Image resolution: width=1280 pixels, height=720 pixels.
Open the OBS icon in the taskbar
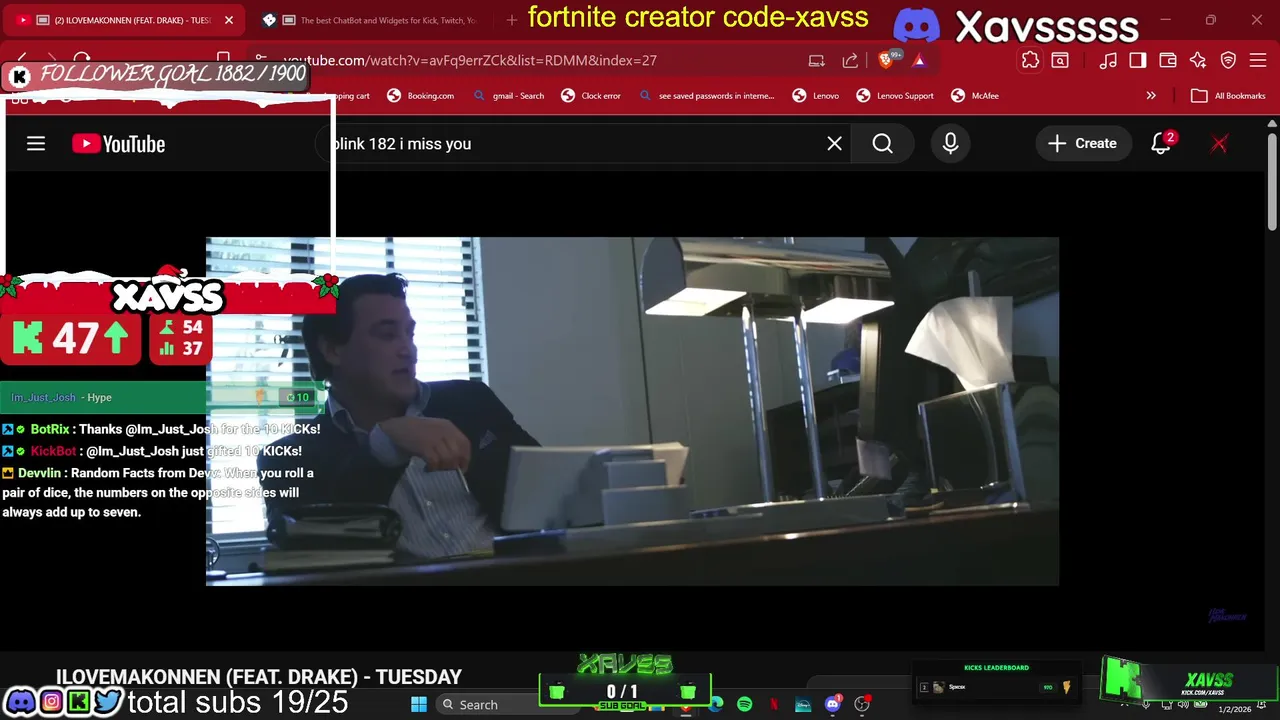[862, 704]
